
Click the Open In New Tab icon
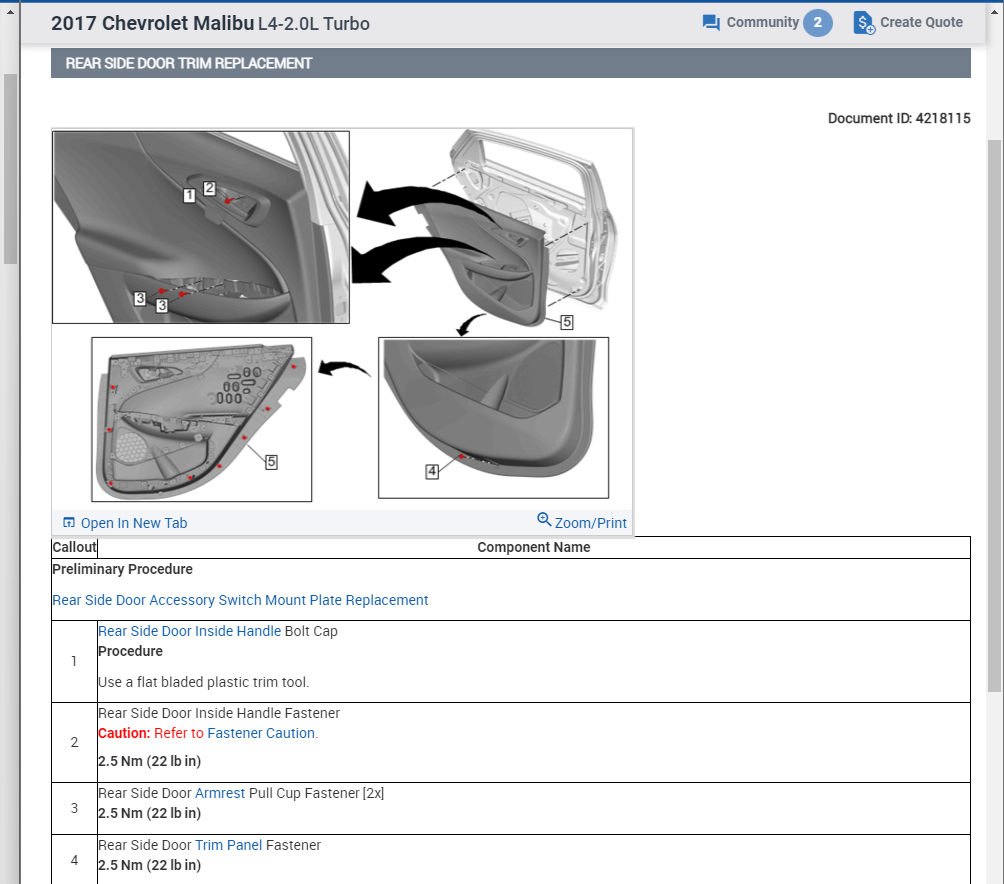pyautogui.click(x=69, y=523)
